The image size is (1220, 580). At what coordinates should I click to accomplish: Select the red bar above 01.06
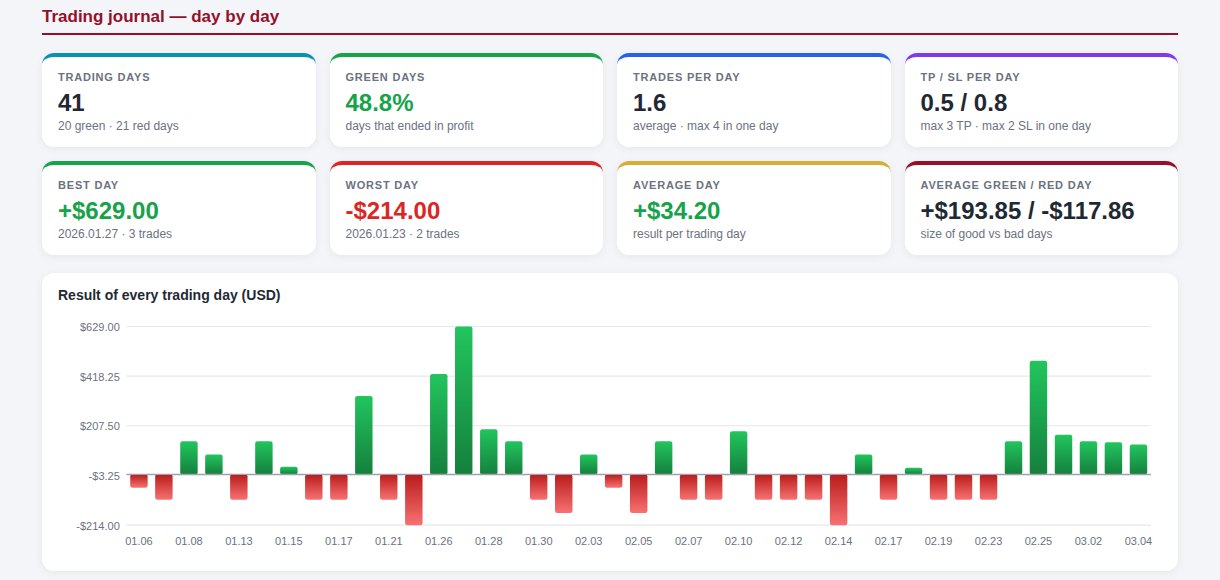[139, 481]
